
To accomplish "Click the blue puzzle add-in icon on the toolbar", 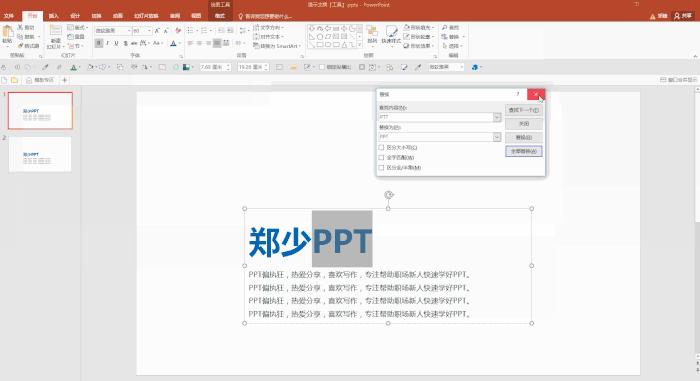I will (x=475, y=67).
